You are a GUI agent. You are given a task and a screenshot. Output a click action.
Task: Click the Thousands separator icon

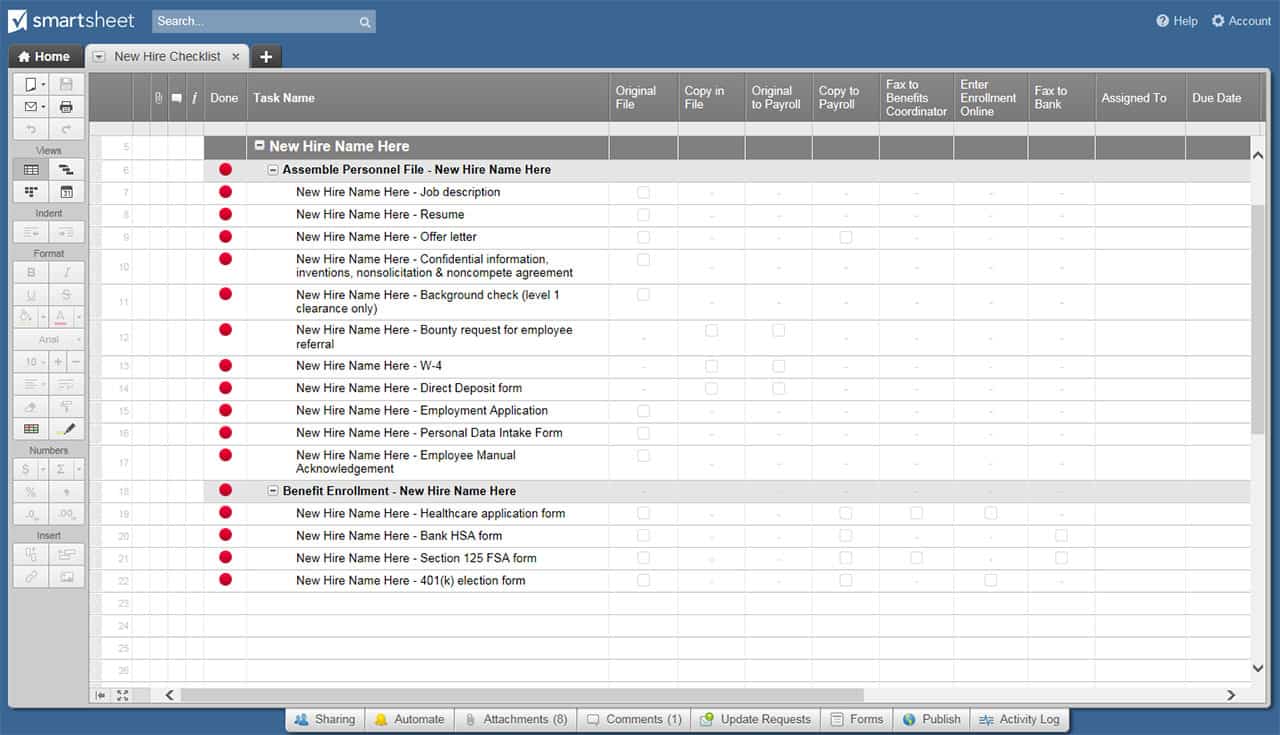point(66,492)
